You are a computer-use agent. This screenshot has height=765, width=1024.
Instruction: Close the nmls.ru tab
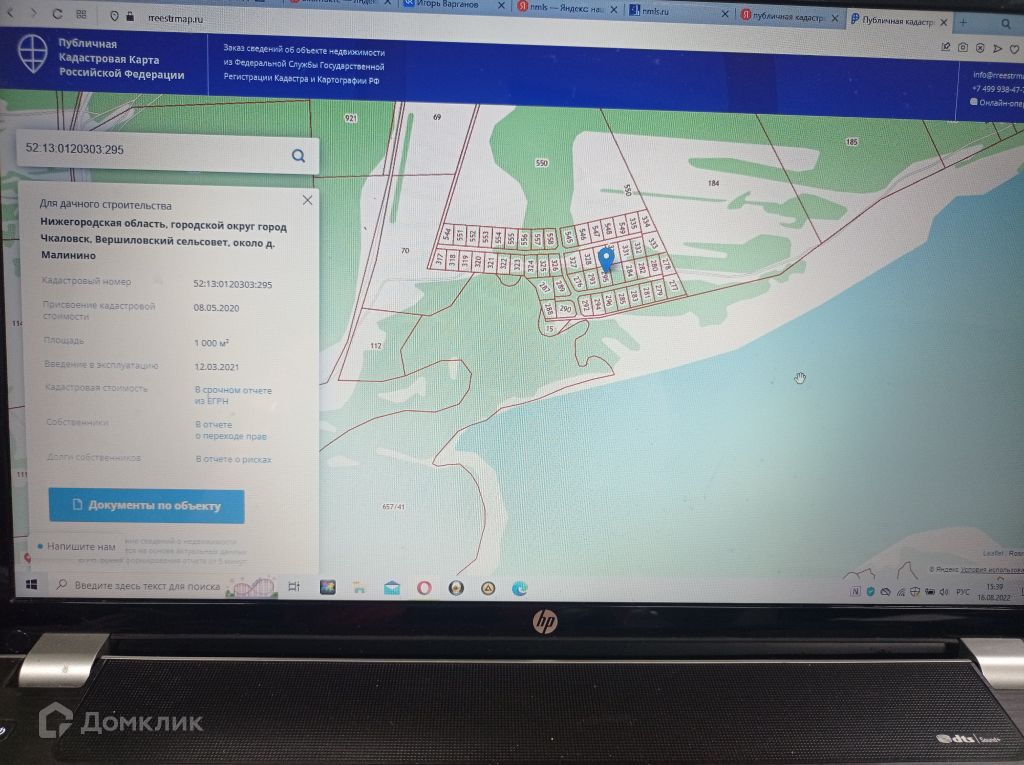(x=725, y=14)
